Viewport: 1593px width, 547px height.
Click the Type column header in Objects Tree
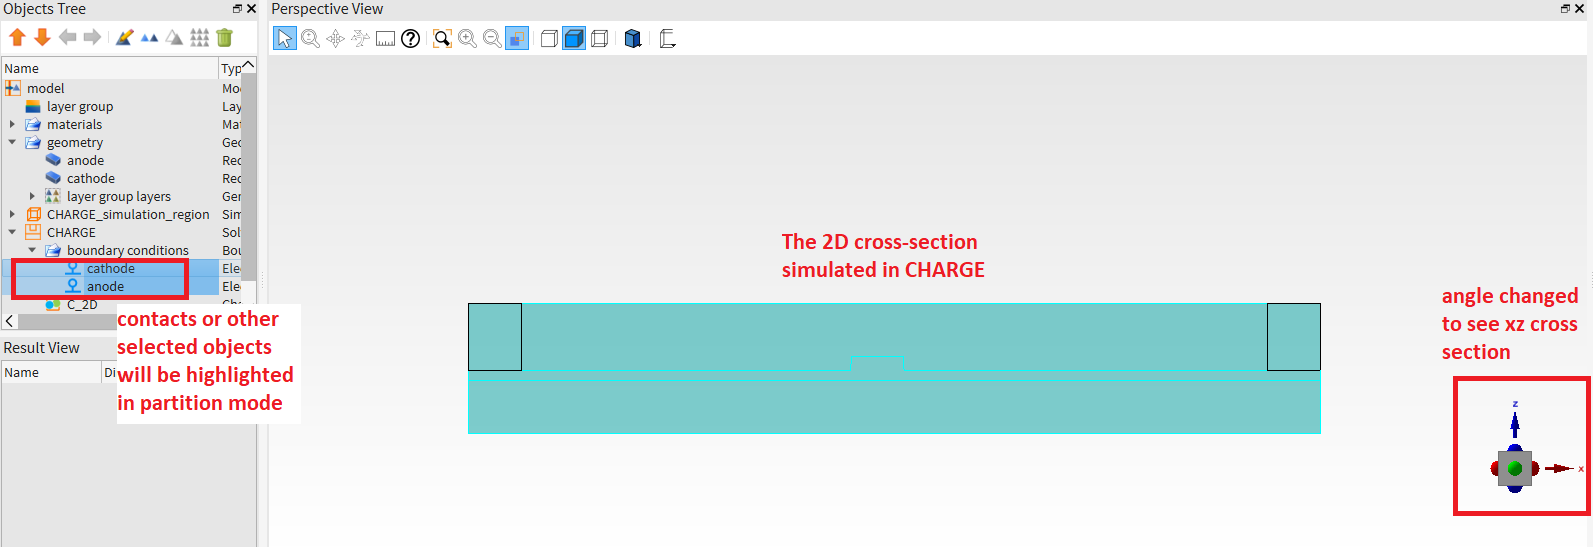(230, 68)
